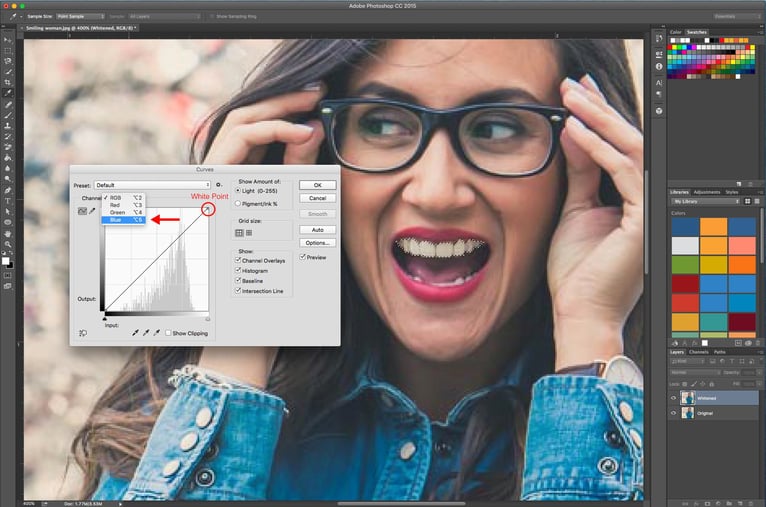Select the Whitened layer thumbnail

(687, 398)
